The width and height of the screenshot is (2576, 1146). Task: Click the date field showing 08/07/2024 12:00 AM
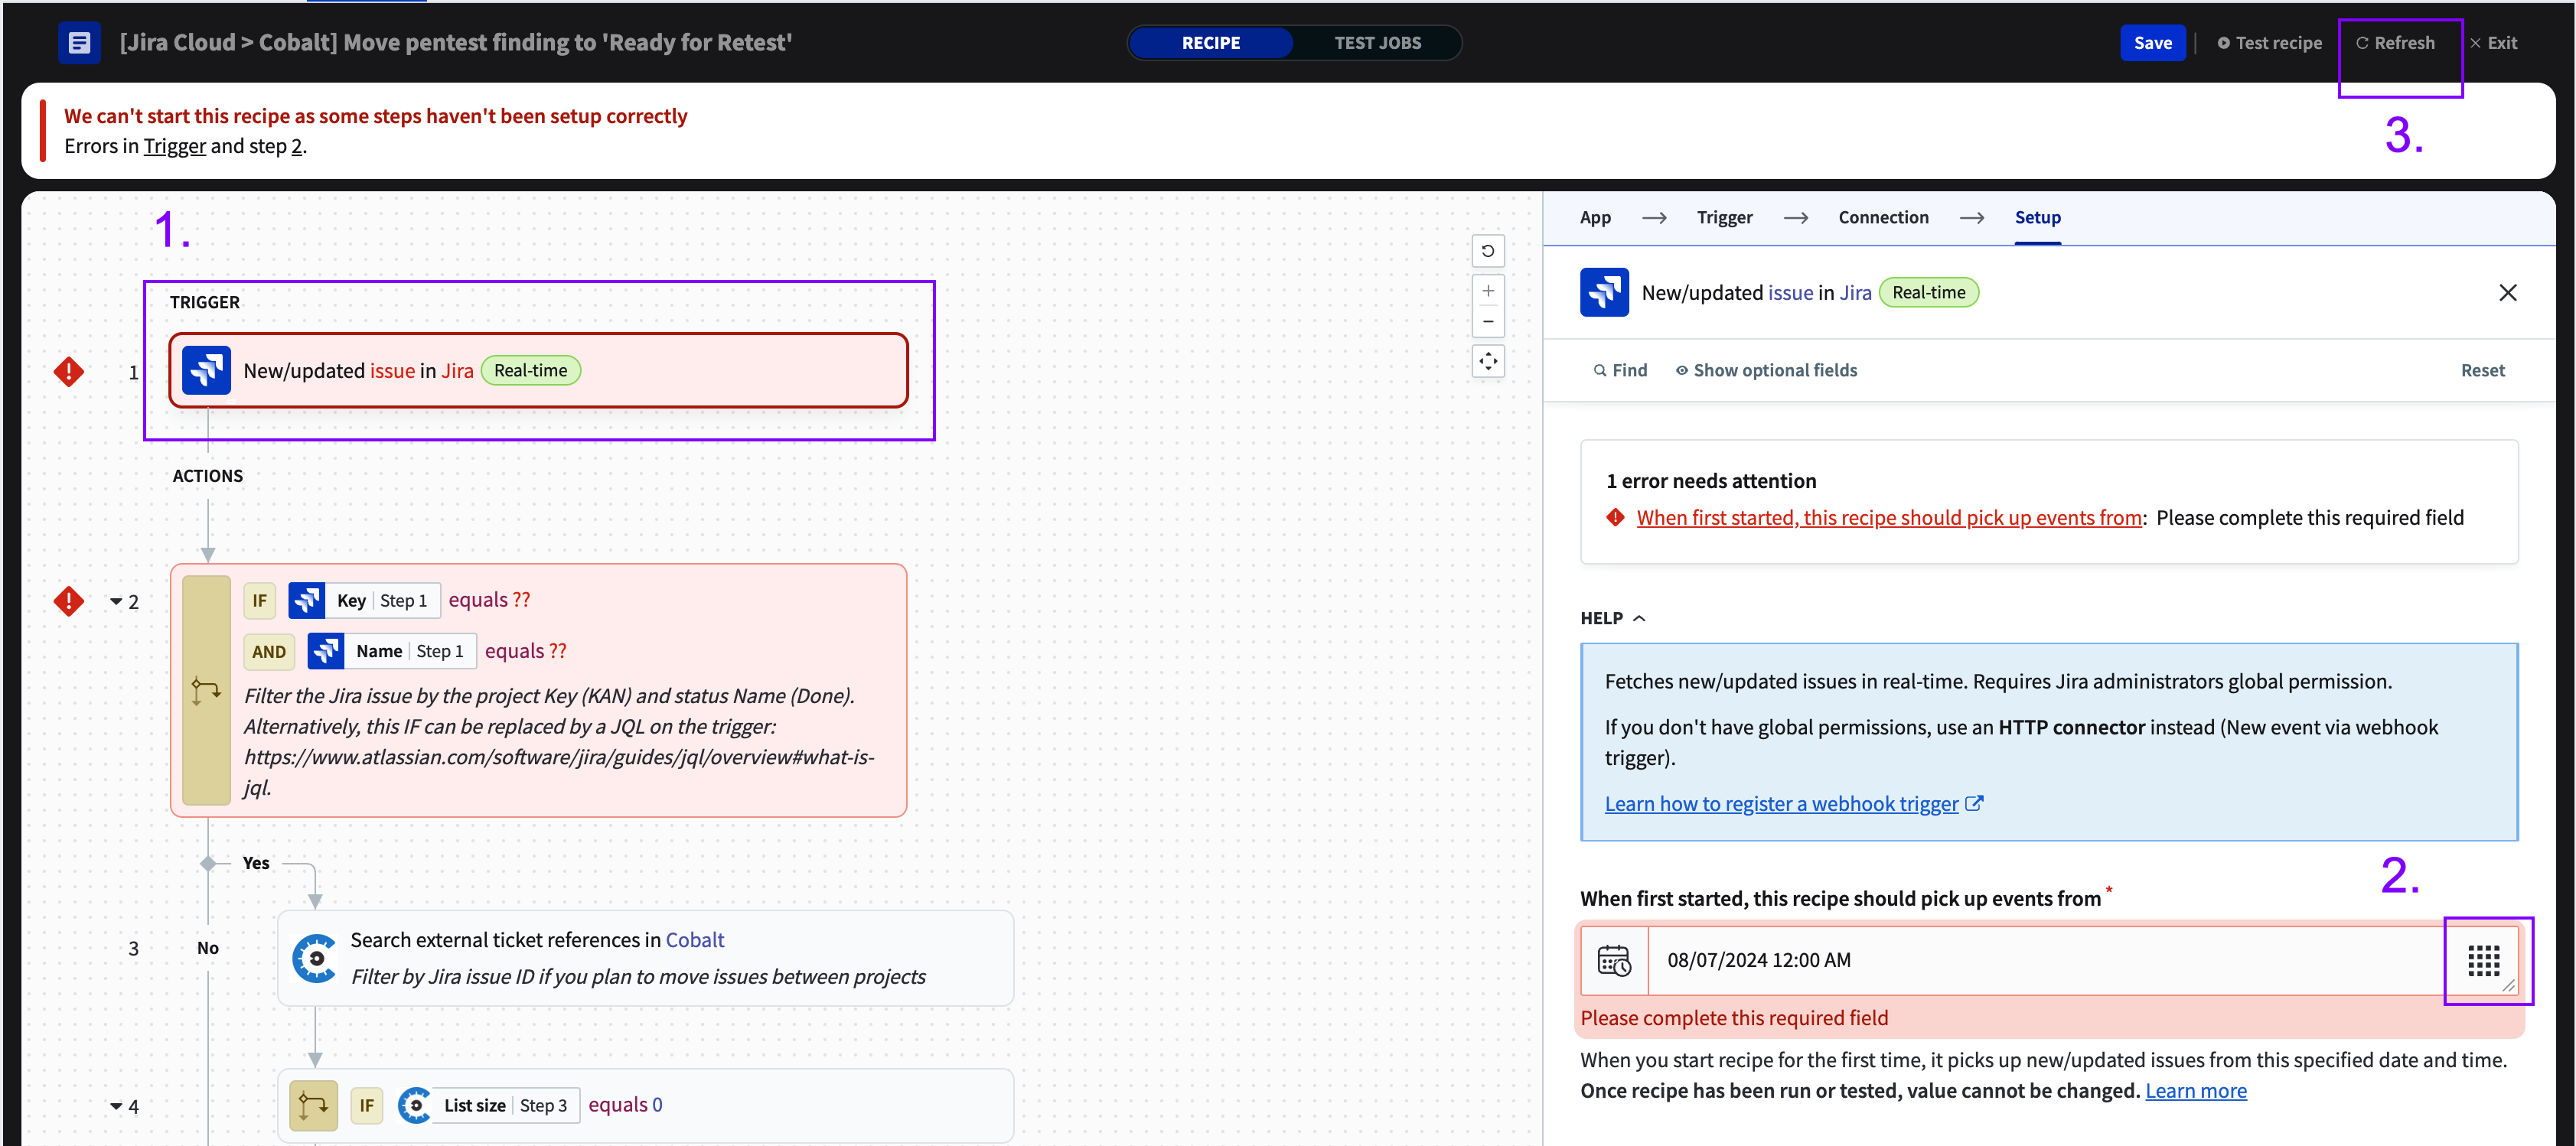click(2045, 960)
